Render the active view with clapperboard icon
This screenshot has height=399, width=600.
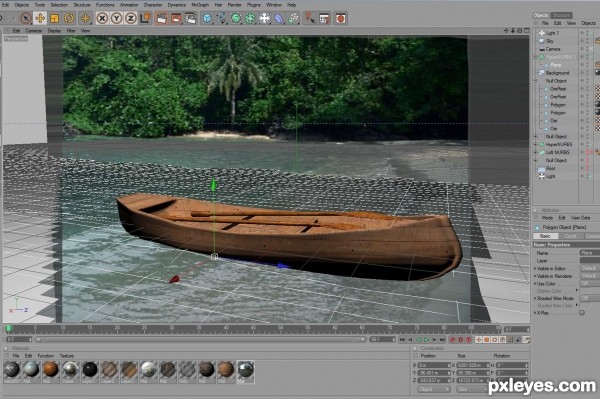coord(161,18)
